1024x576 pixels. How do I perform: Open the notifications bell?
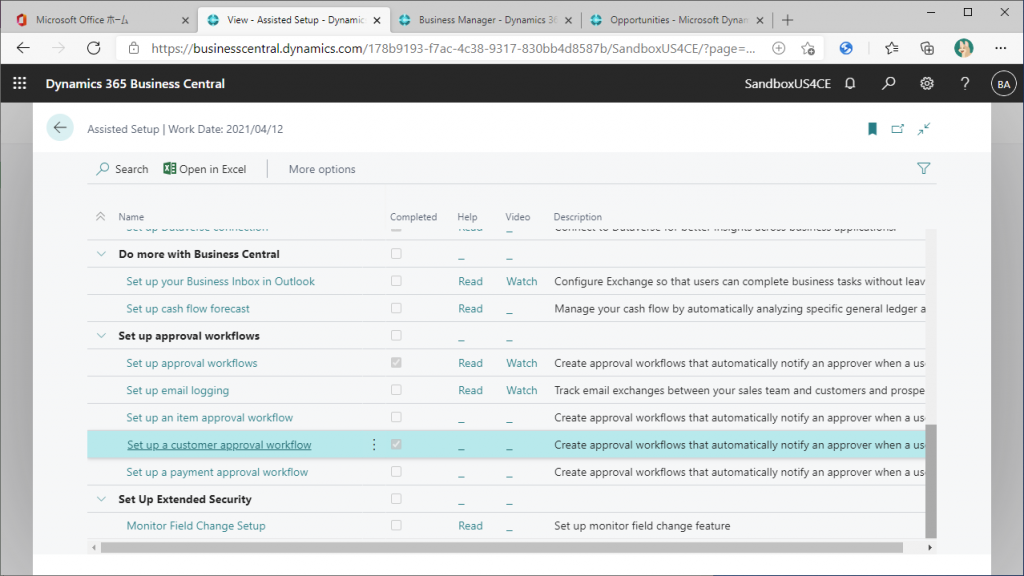(850, 84)
